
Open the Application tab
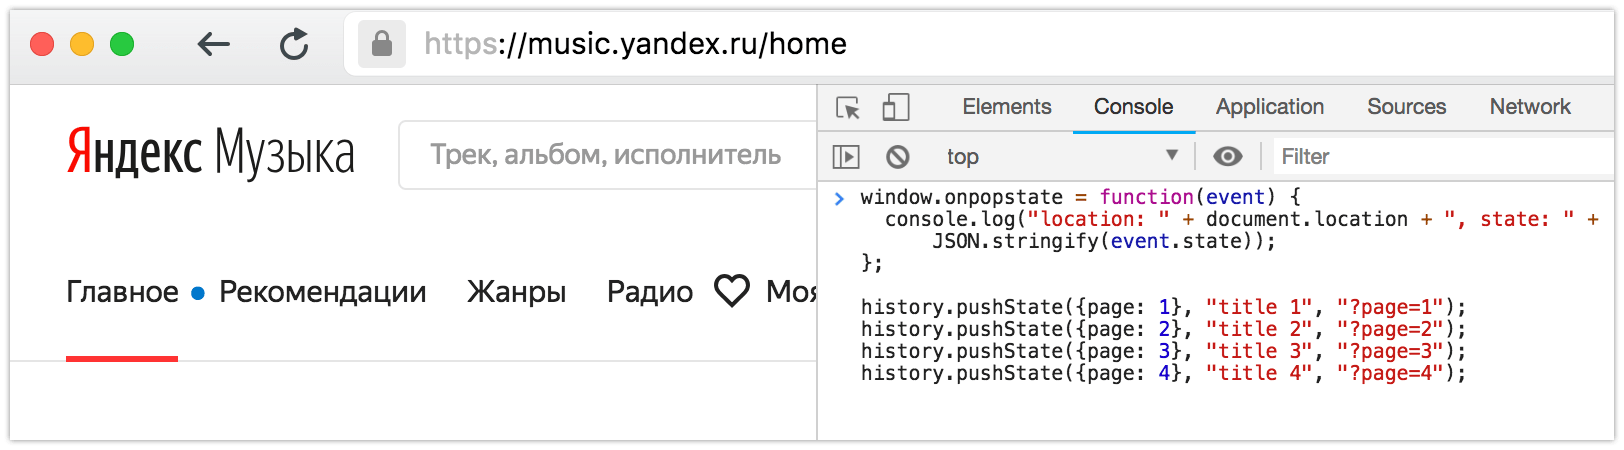[1269, 107]
